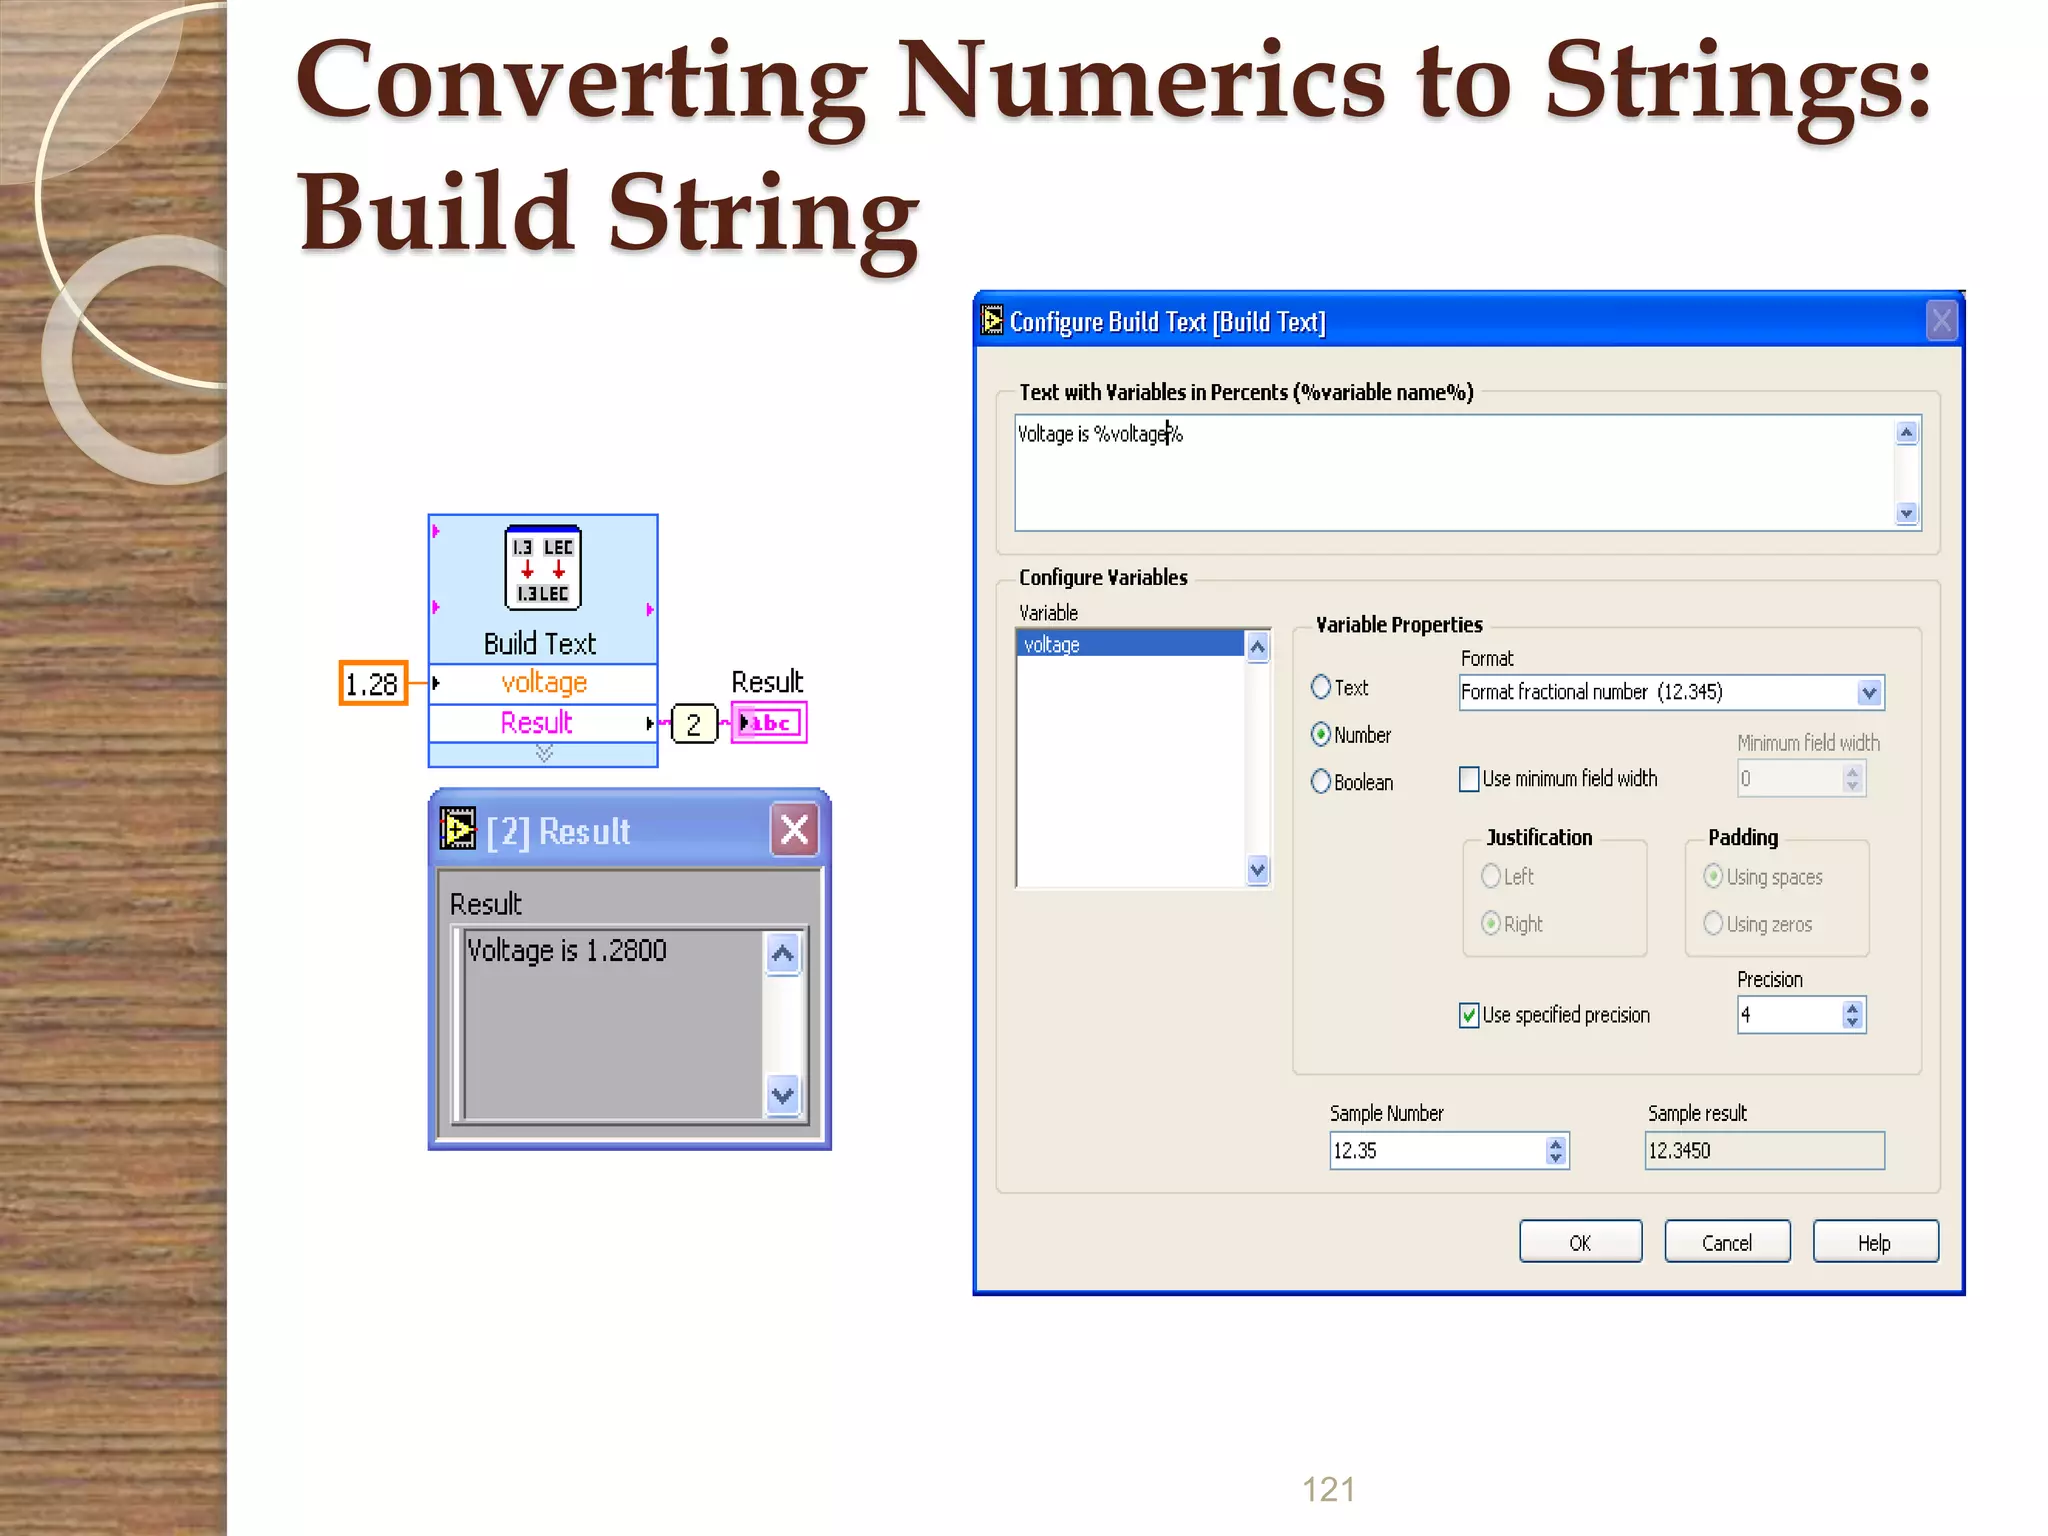The image size is (2048, 1536).
Task: Select the 1.28 numeric constant
Action: click(x=373, y=684)
